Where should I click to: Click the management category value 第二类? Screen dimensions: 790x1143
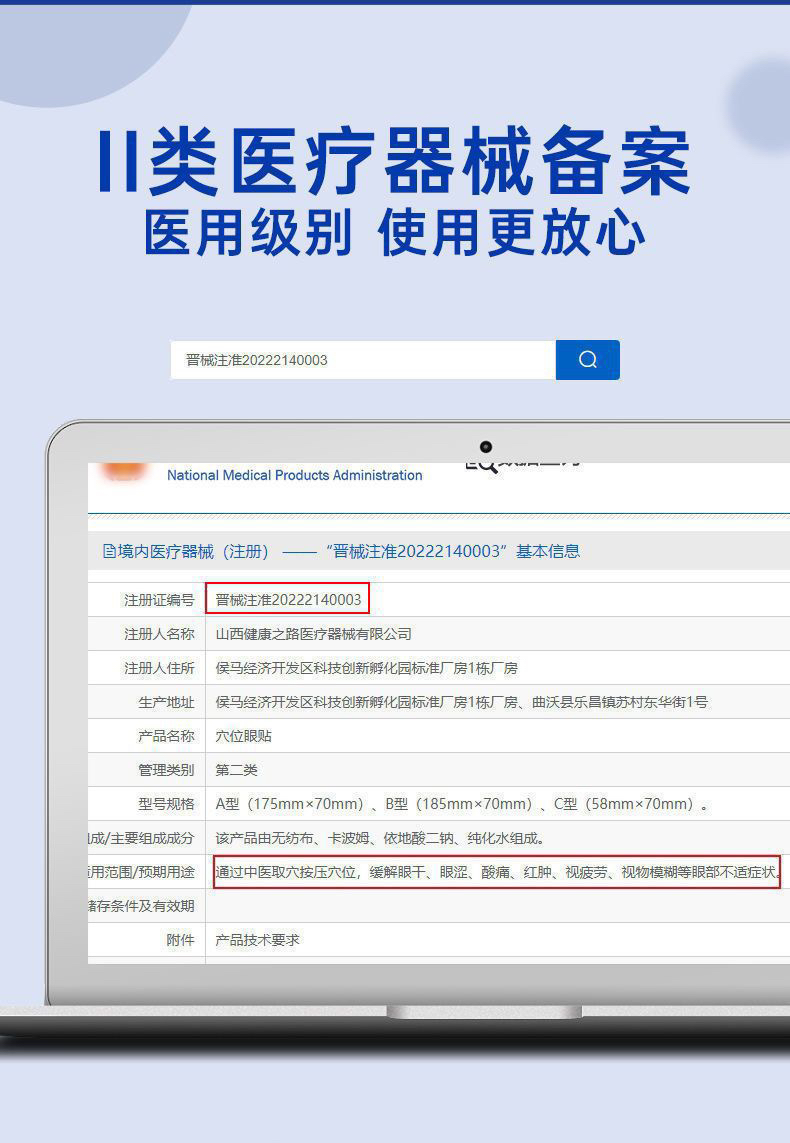236,770
